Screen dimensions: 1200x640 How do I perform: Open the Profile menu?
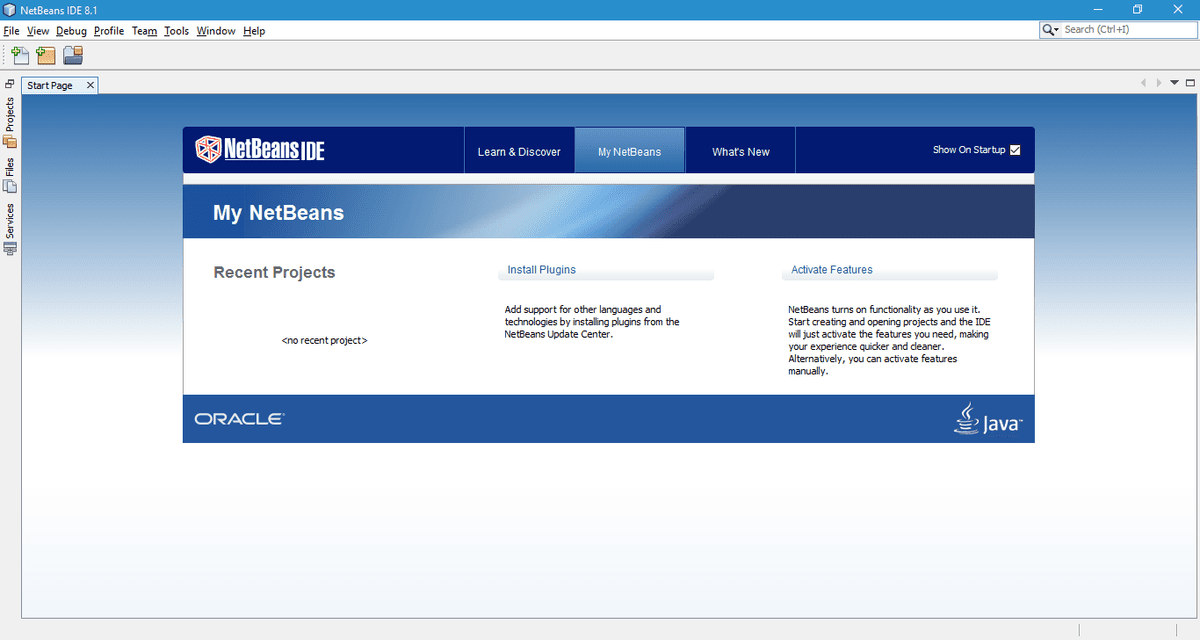pos(109,31)
